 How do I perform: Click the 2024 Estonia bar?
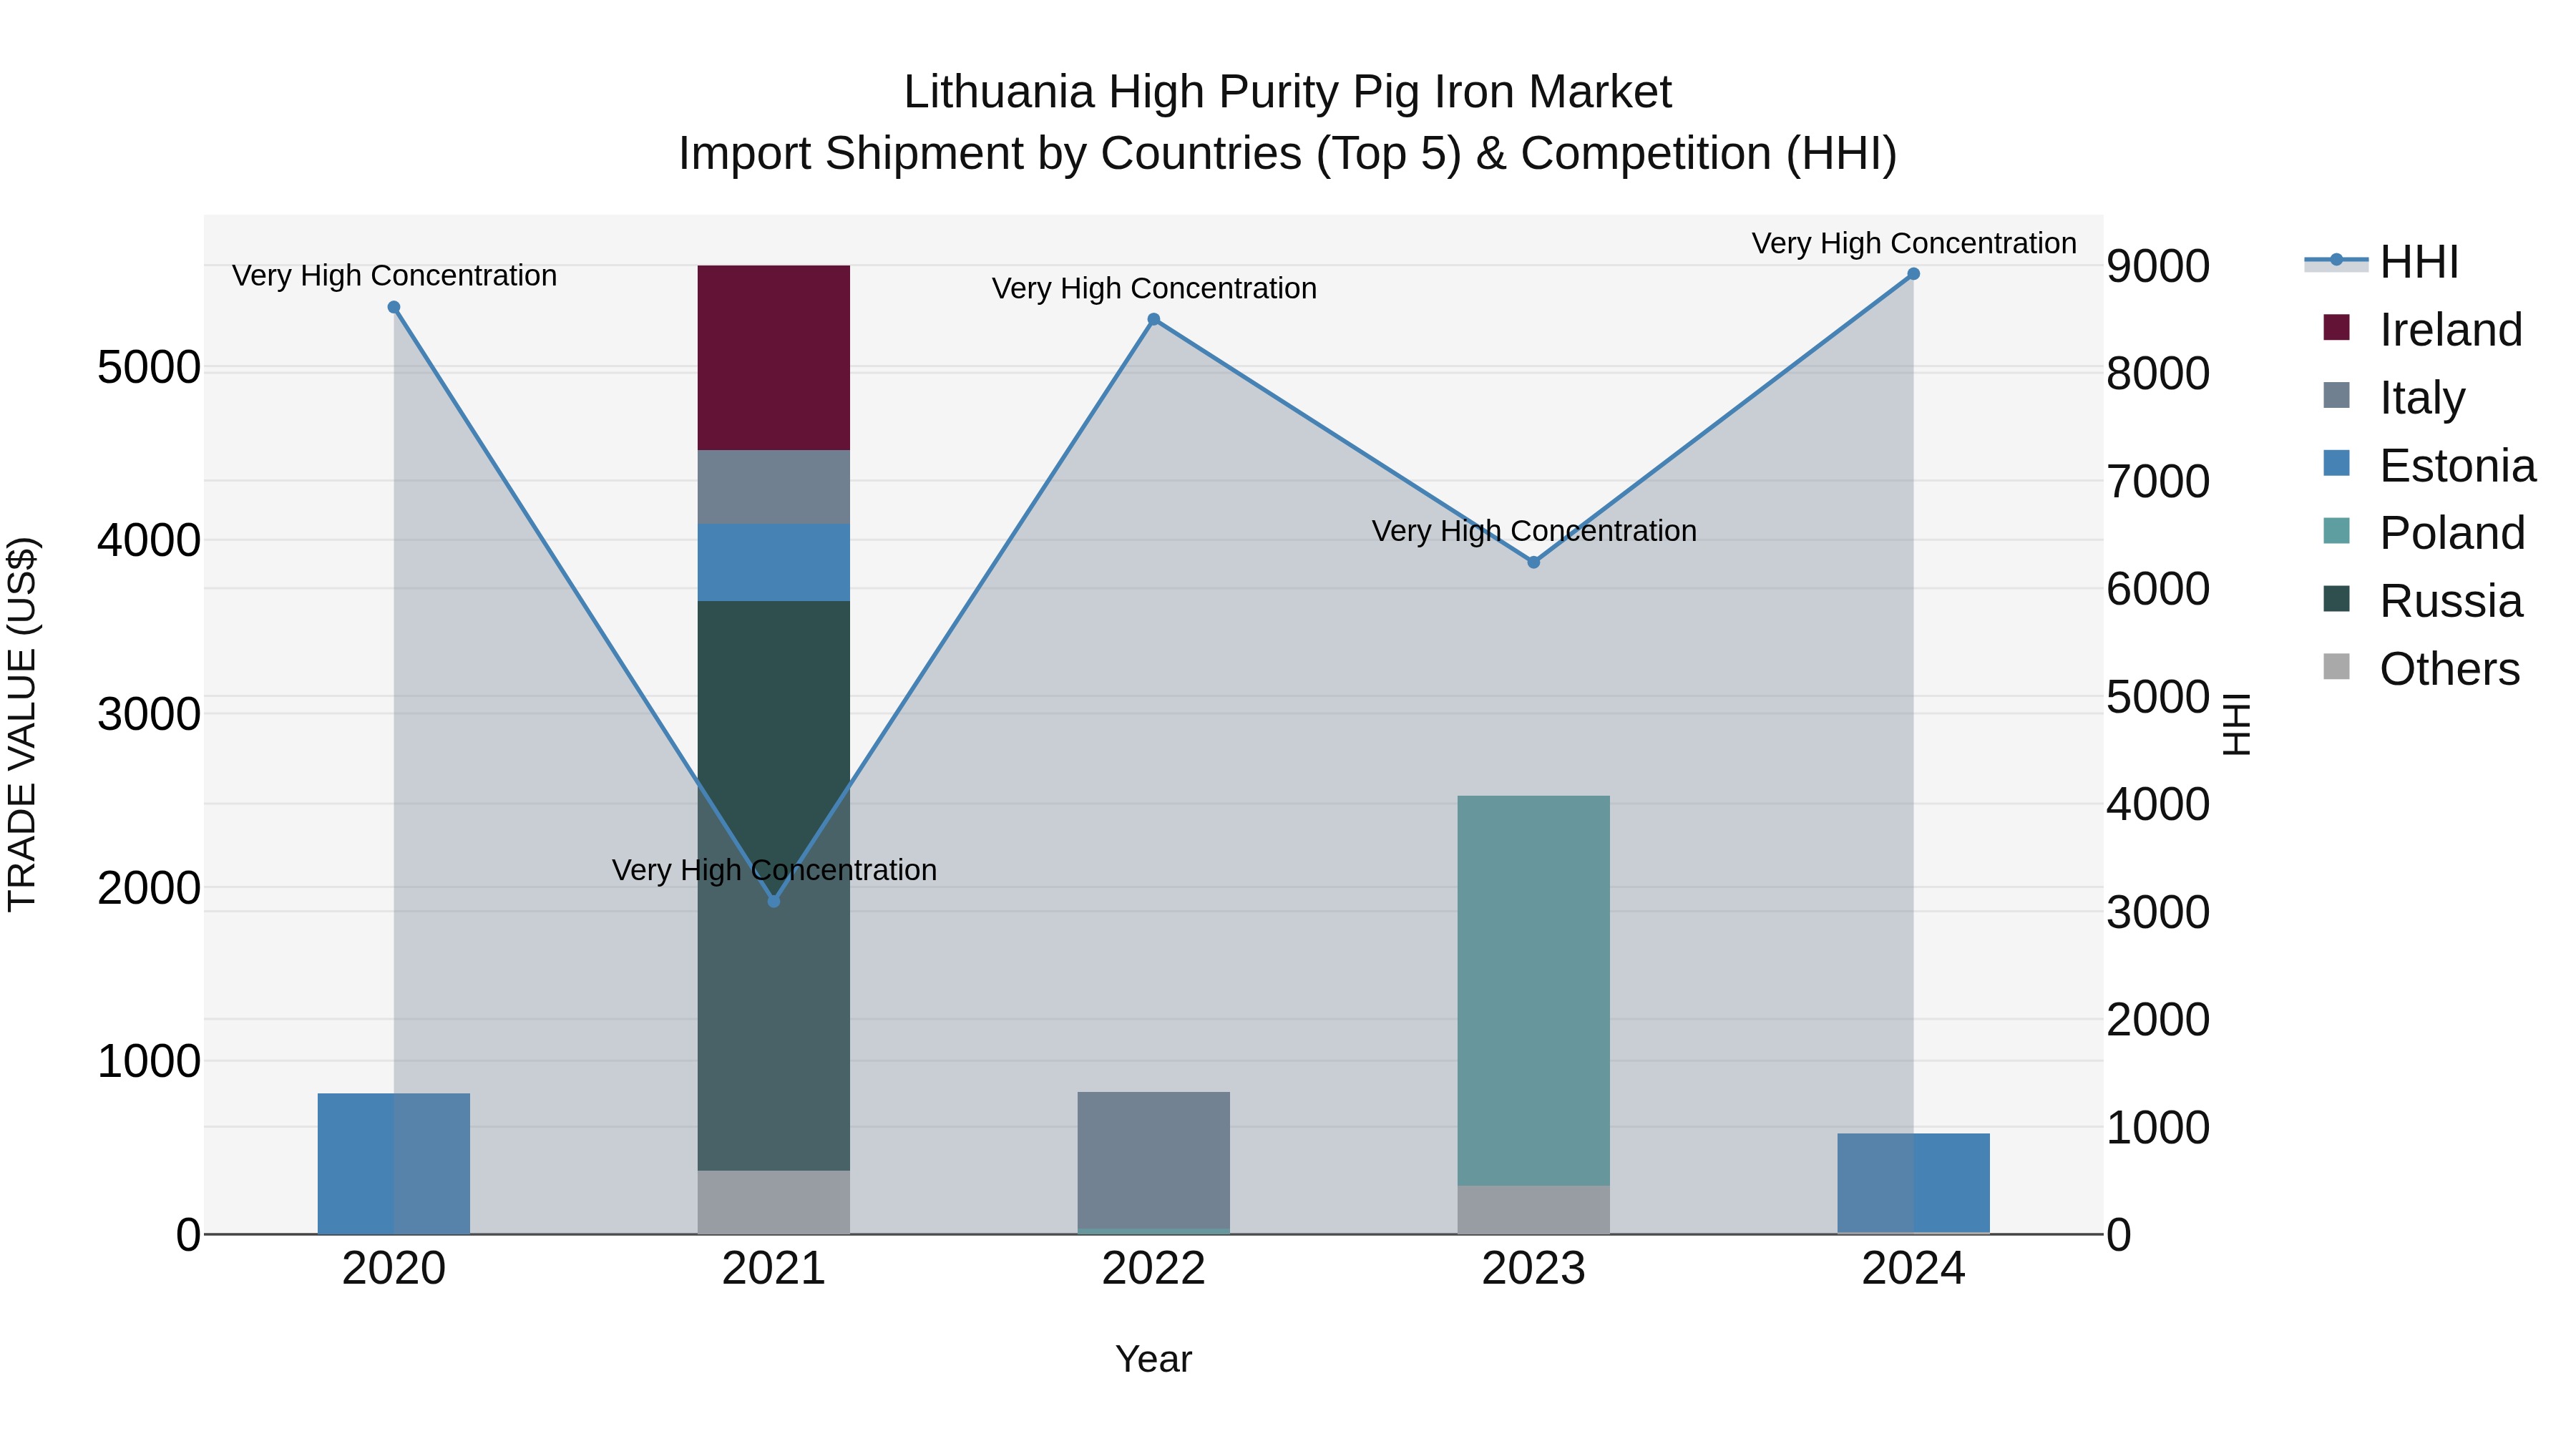point(1914,1183)
